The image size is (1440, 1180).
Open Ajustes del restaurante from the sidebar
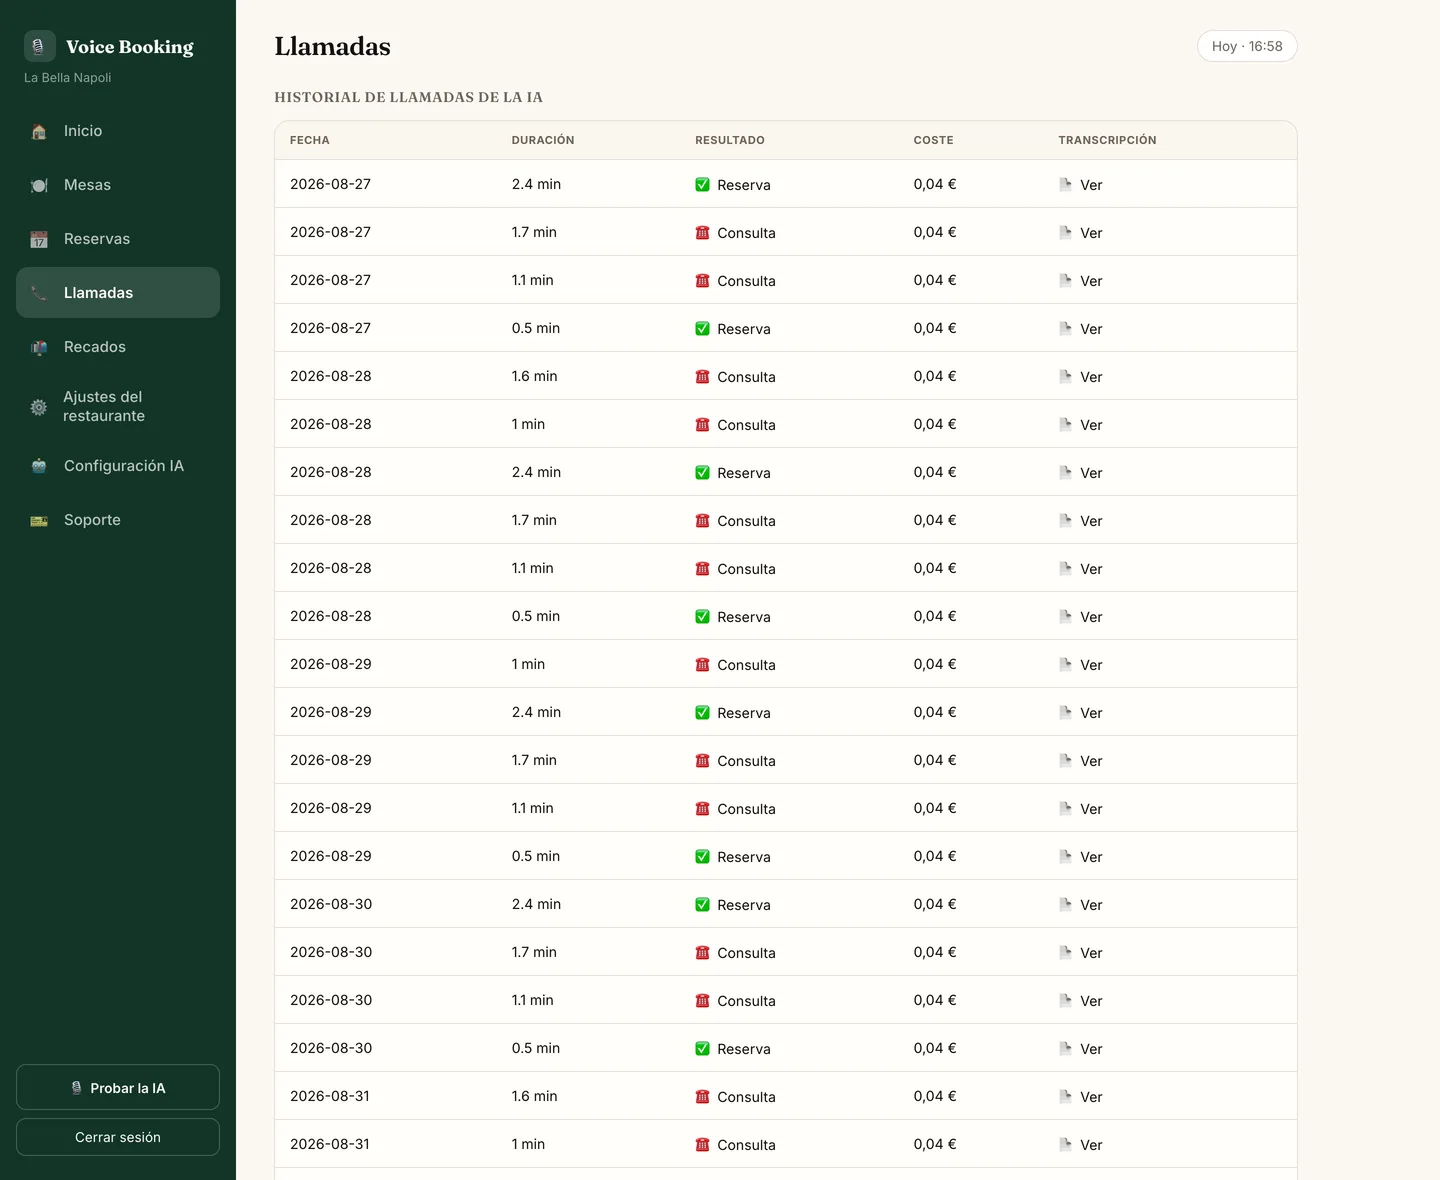pyautogui.click(x=118, y=407)
